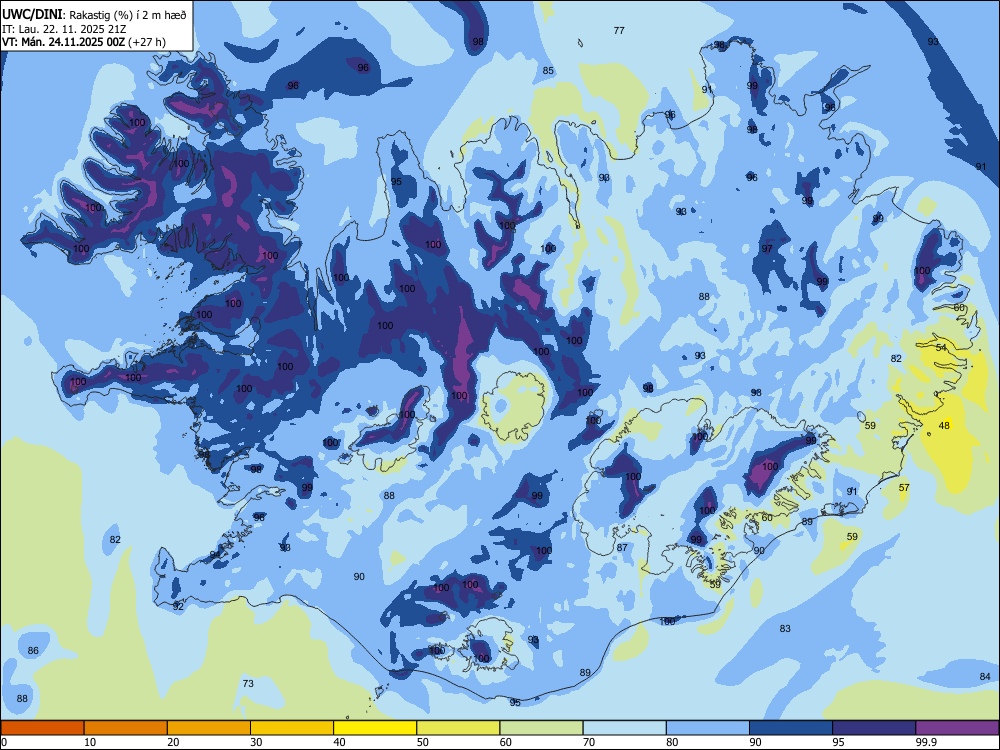1000x750 pixels.
Task: Select the legend scale label '80'
Action: (672, 742)
